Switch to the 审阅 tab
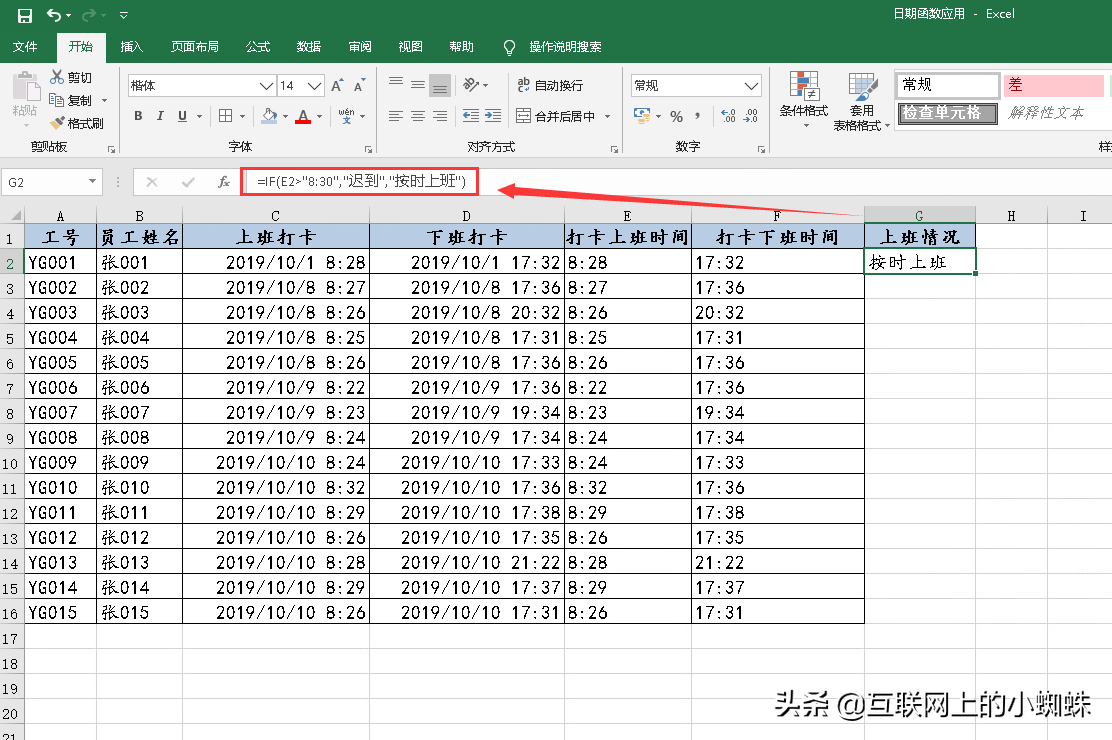The width and height of the screenshot is (1112, 740). [x=360, y=47]
